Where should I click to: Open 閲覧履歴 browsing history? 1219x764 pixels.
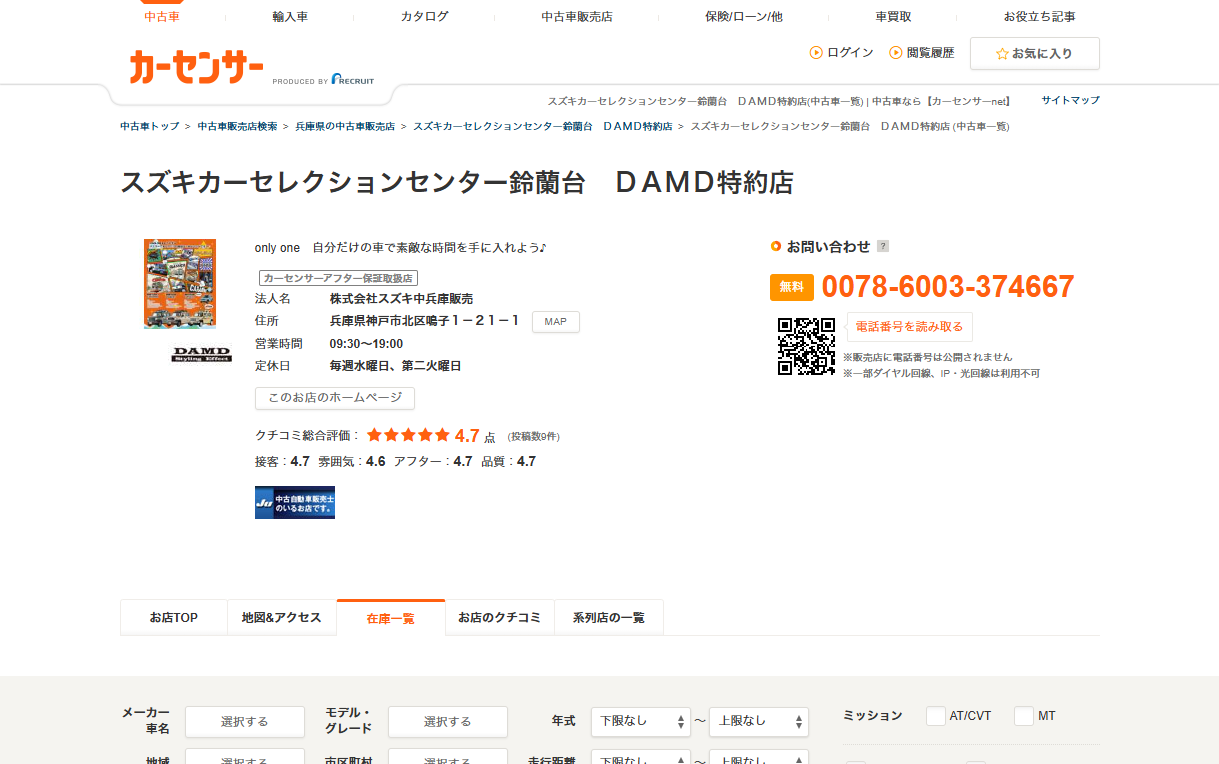point(920,52)
